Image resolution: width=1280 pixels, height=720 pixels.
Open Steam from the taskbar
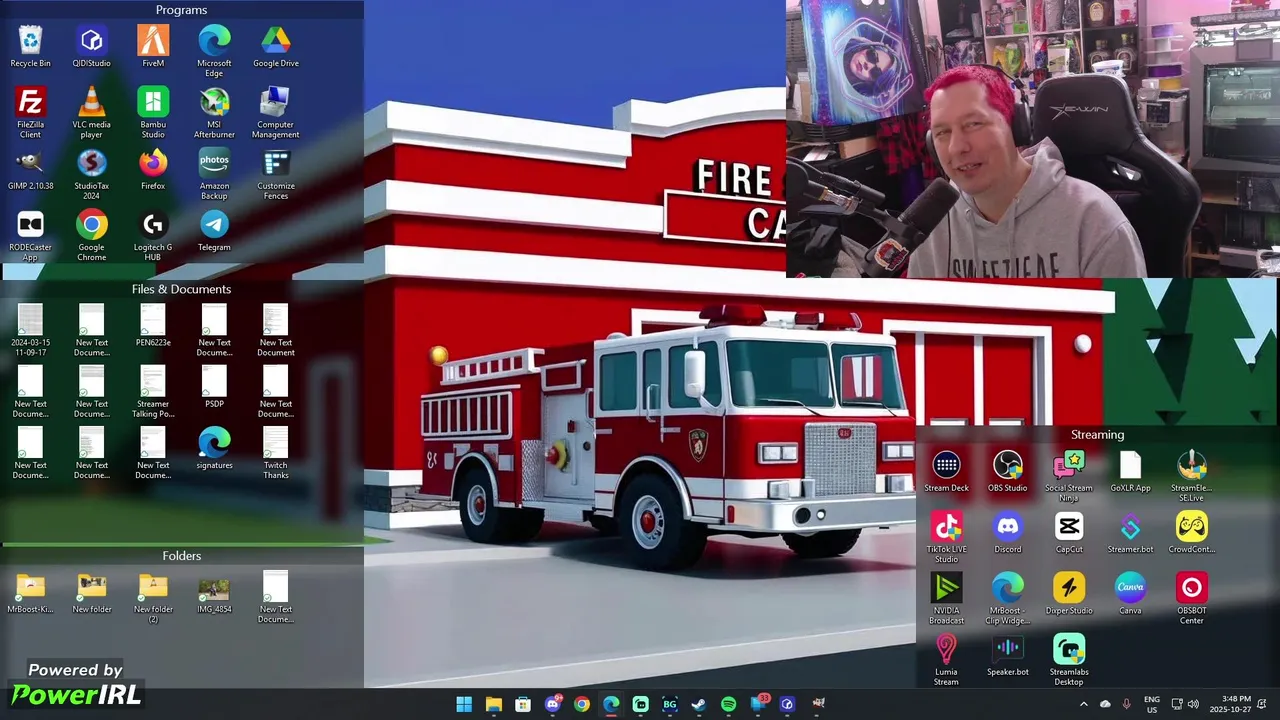pos(699,704)
